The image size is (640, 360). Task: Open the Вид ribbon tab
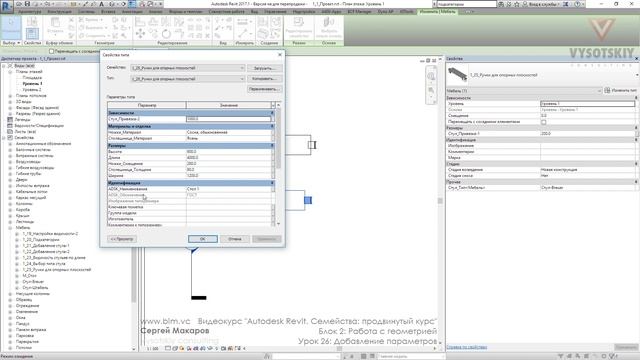pos(254,12)
